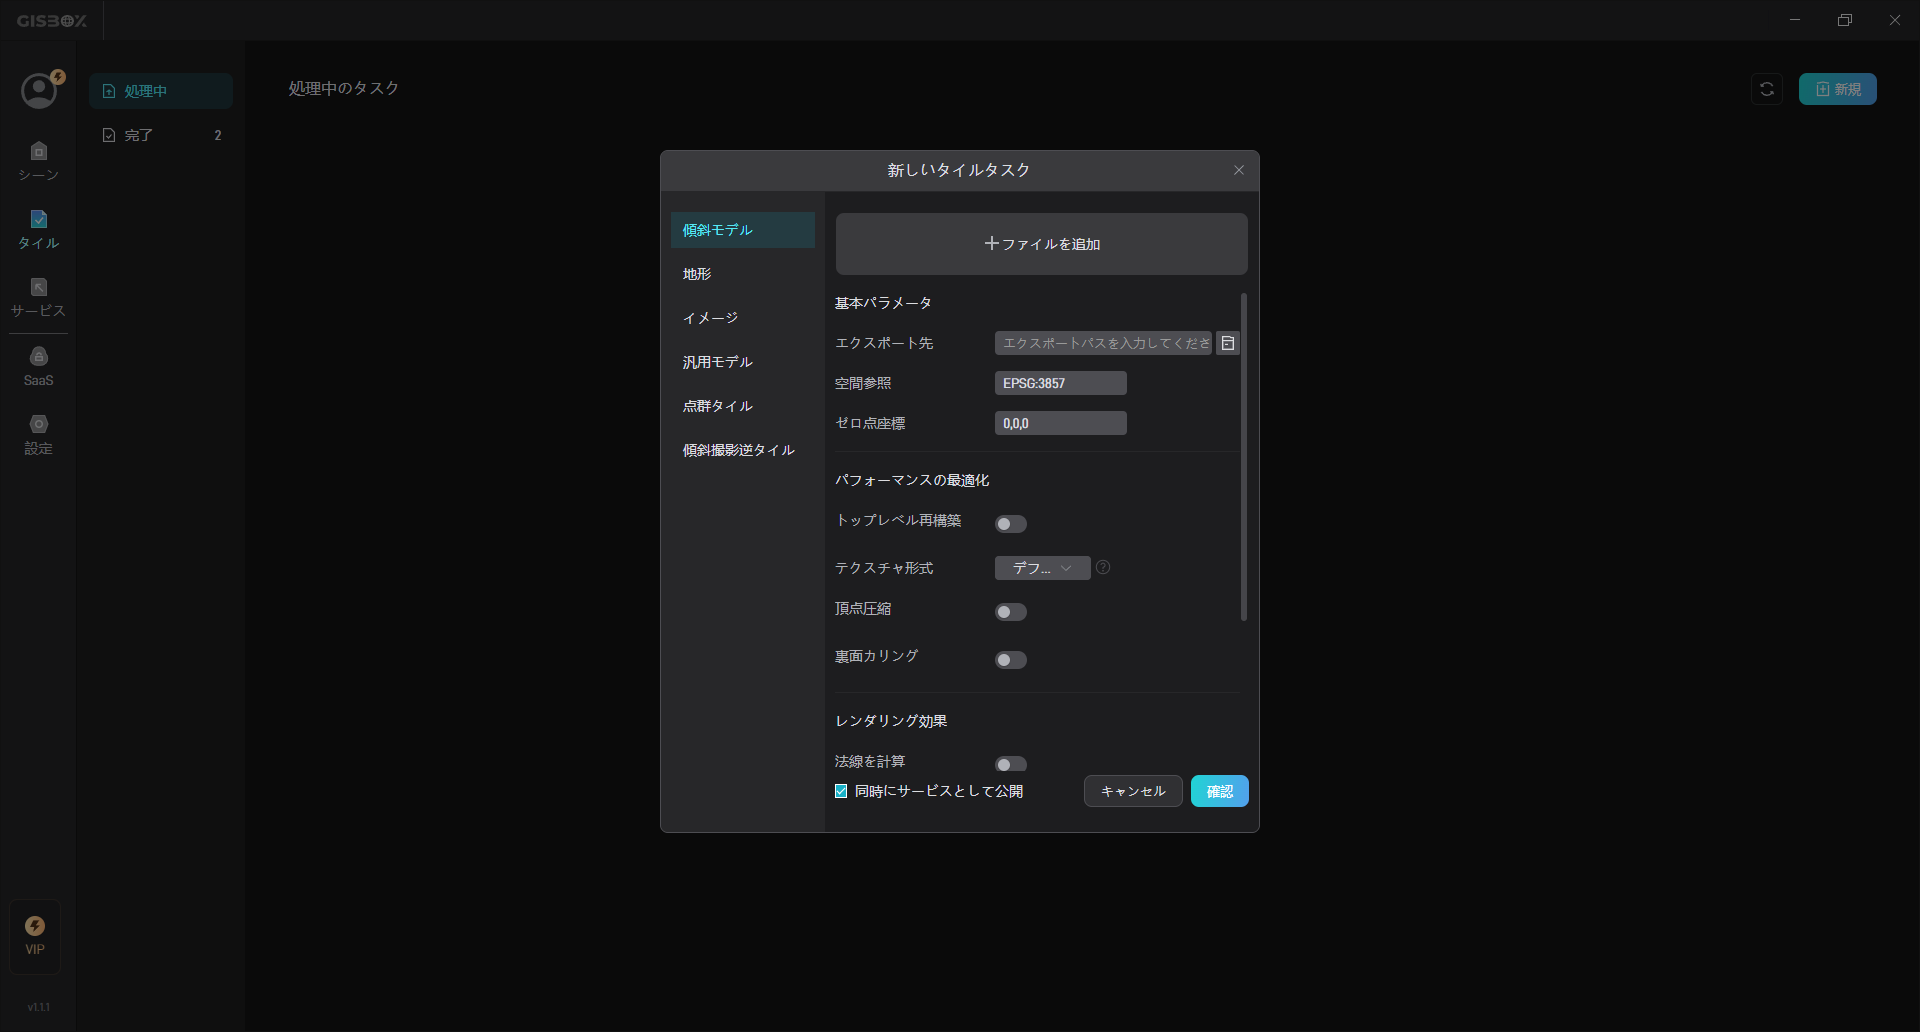Toggle 法線を計算 switch
Screen dimensions: 1920x1032
tap(1011, 764)
